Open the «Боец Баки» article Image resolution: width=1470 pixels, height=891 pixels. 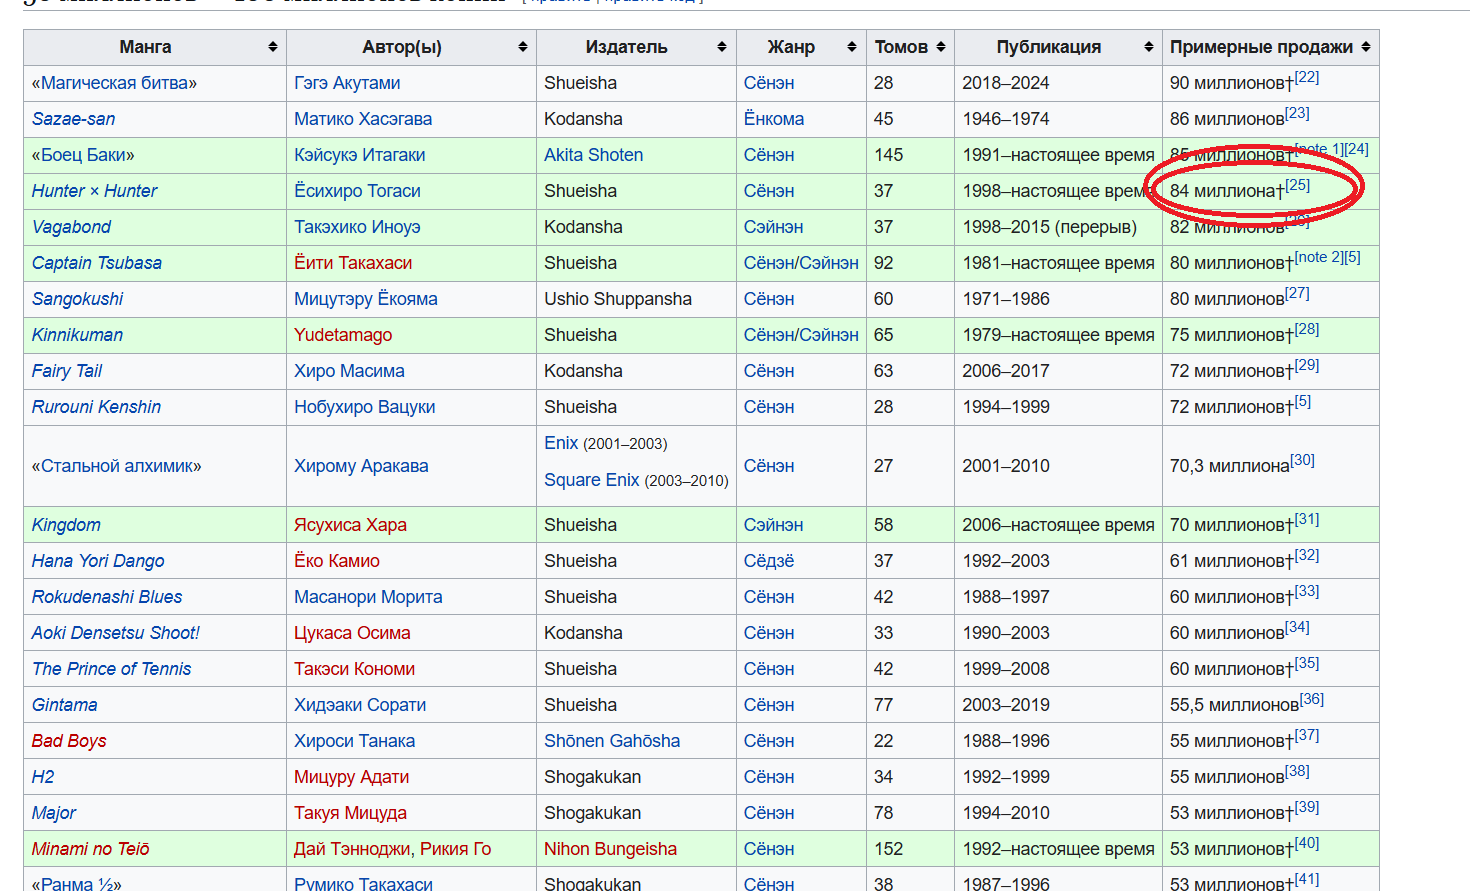pos(83,155)
